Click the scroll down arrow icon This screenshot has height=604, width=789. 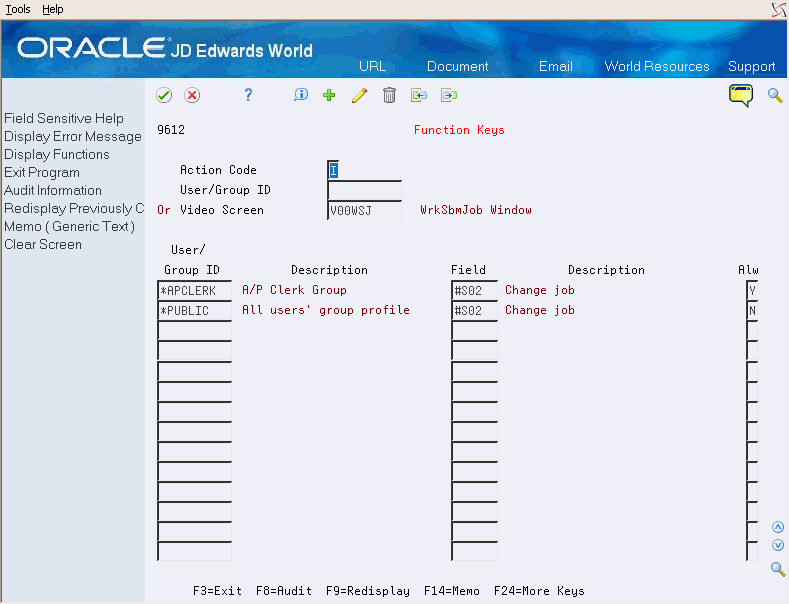[777, 545]
